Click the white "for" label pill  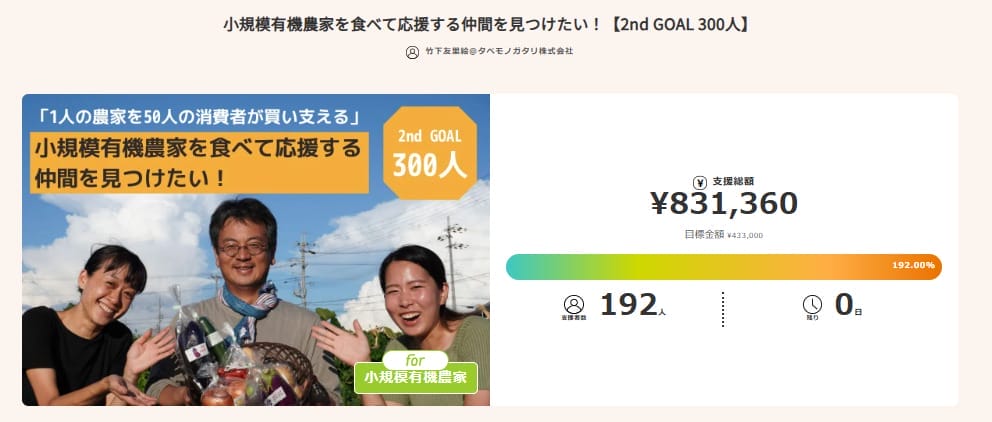click(x=415, y=358)
